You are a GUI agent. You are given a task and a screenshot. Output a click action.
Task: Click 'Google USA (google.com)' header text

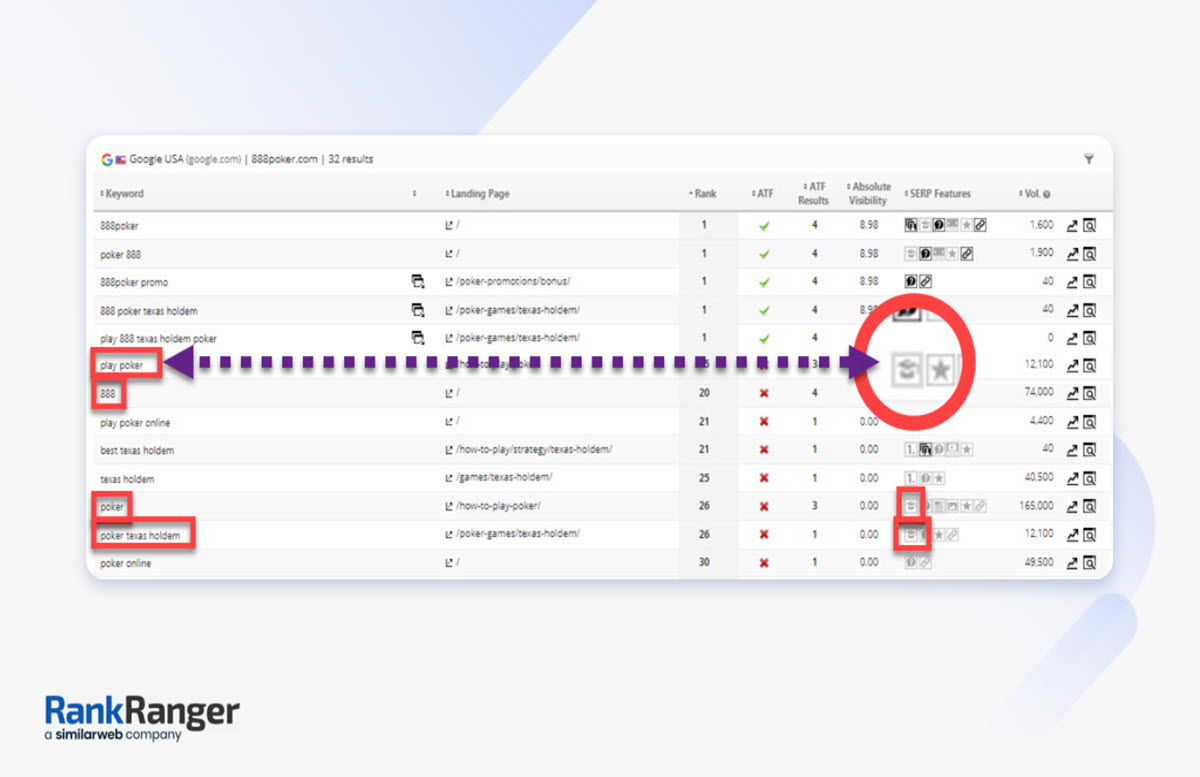(186, 159)
